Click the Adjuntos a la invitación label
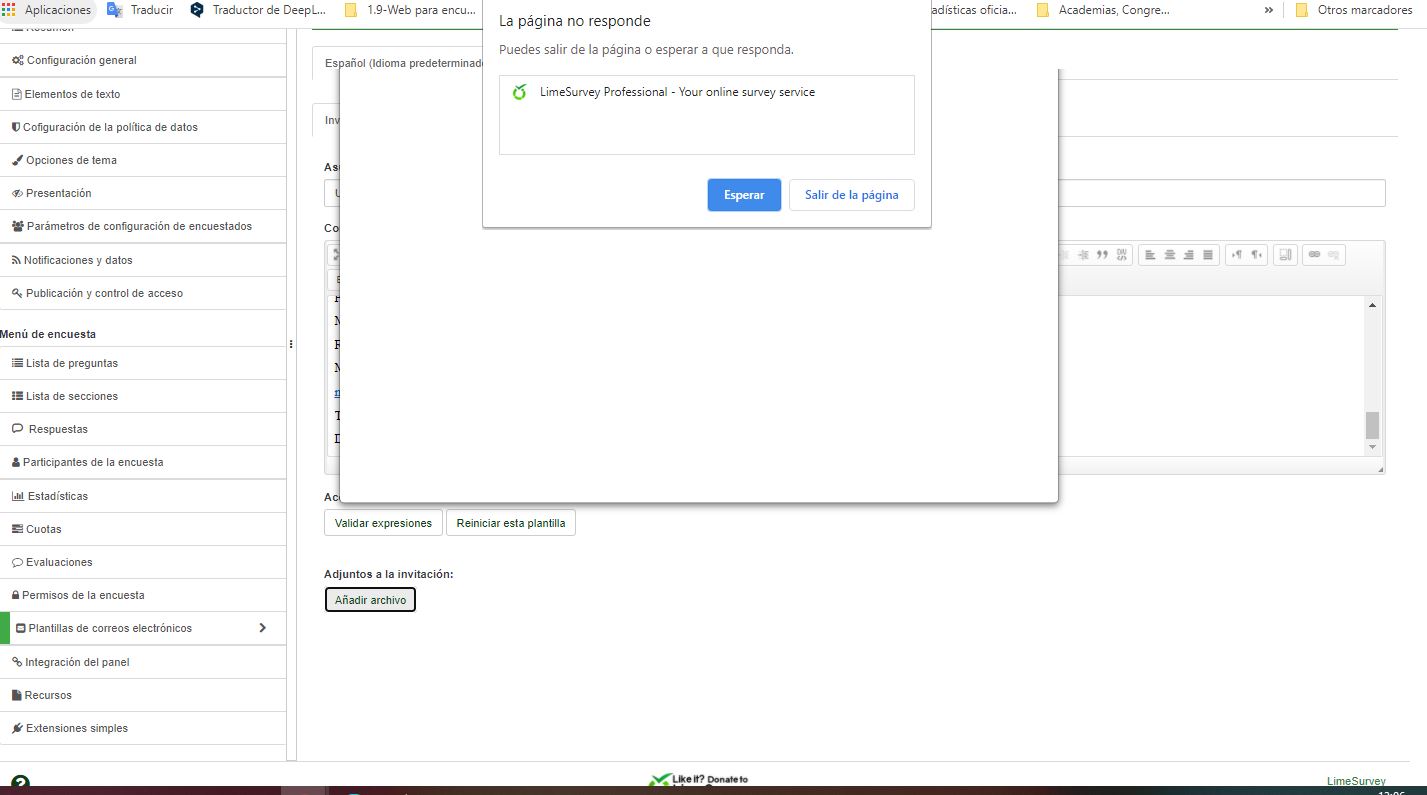The image size is (1427, 795). pos(389,574)
